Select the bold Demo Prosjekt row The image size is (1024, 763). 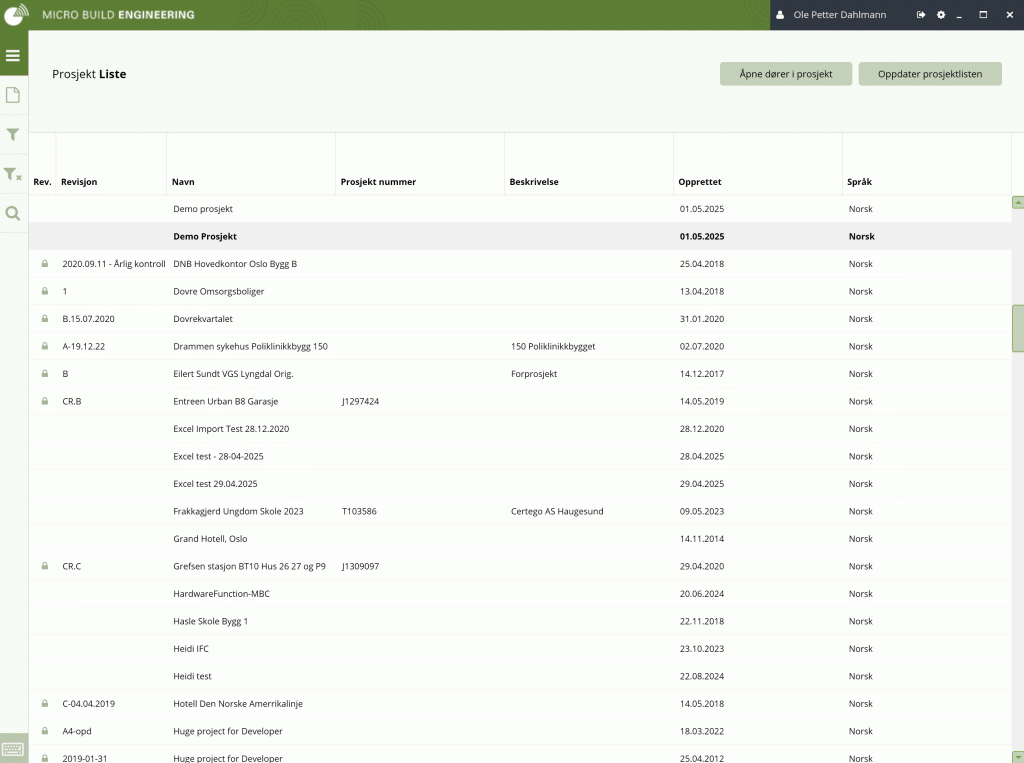[x=520, y=236]
